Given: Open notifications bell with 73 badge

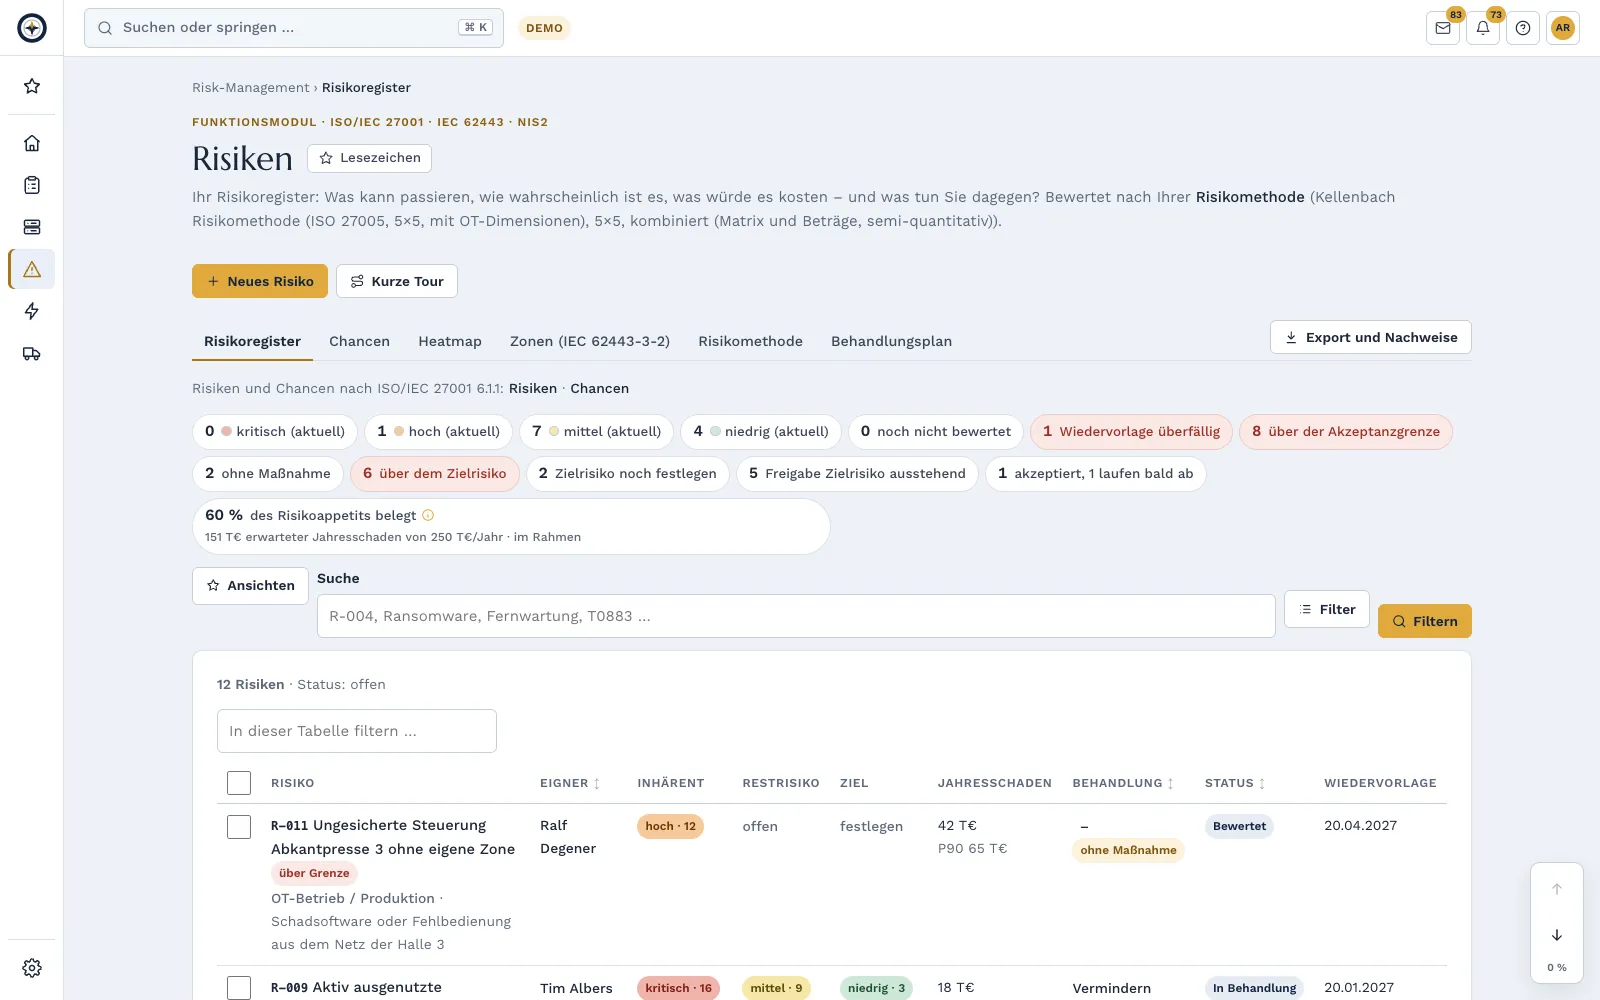Looking at the screenshot, I should (1483, 28).
